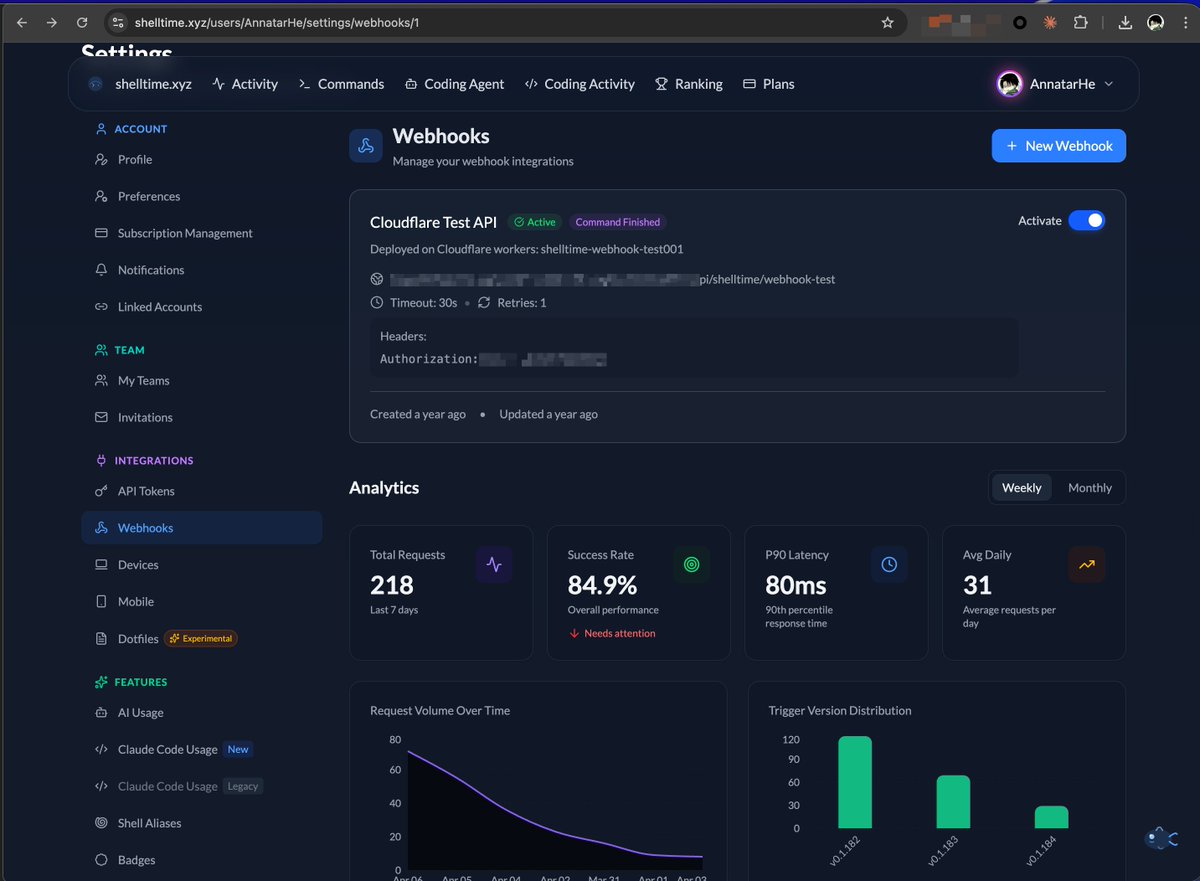Click the Command Finished tag
The image size is (1200, 881).
pos(618,222)
